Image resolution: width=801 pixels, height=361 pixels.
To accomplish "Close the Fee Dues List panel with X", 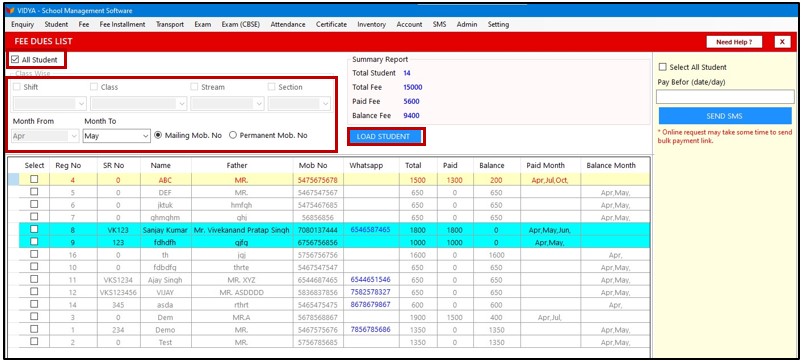I will point(782,42).
